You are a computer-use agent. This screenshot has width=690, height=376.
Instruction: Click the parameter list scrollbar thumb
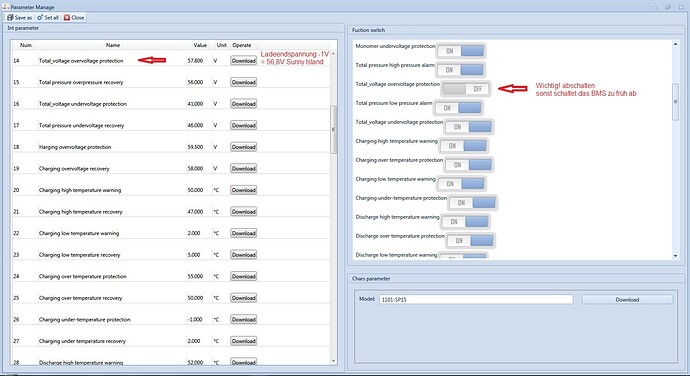333,129
